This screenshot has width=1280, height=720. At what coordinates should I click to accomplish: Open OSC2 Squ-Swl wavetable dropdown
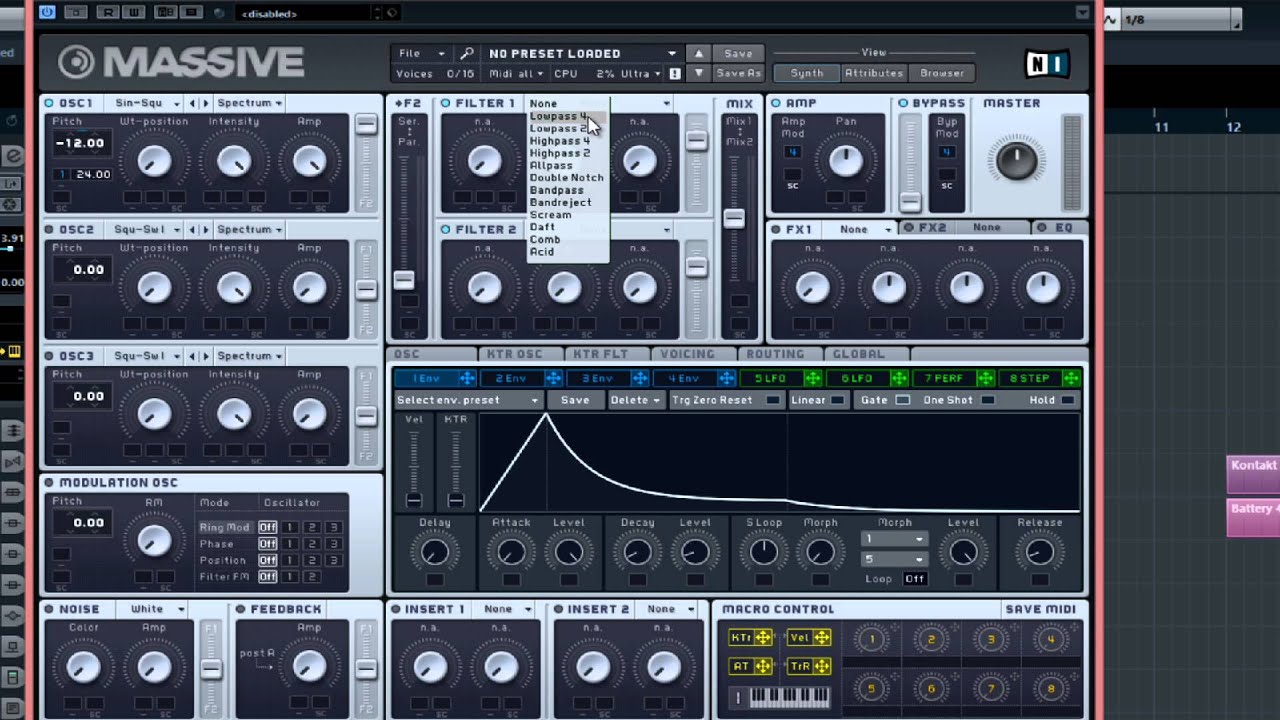coord(147,229)
